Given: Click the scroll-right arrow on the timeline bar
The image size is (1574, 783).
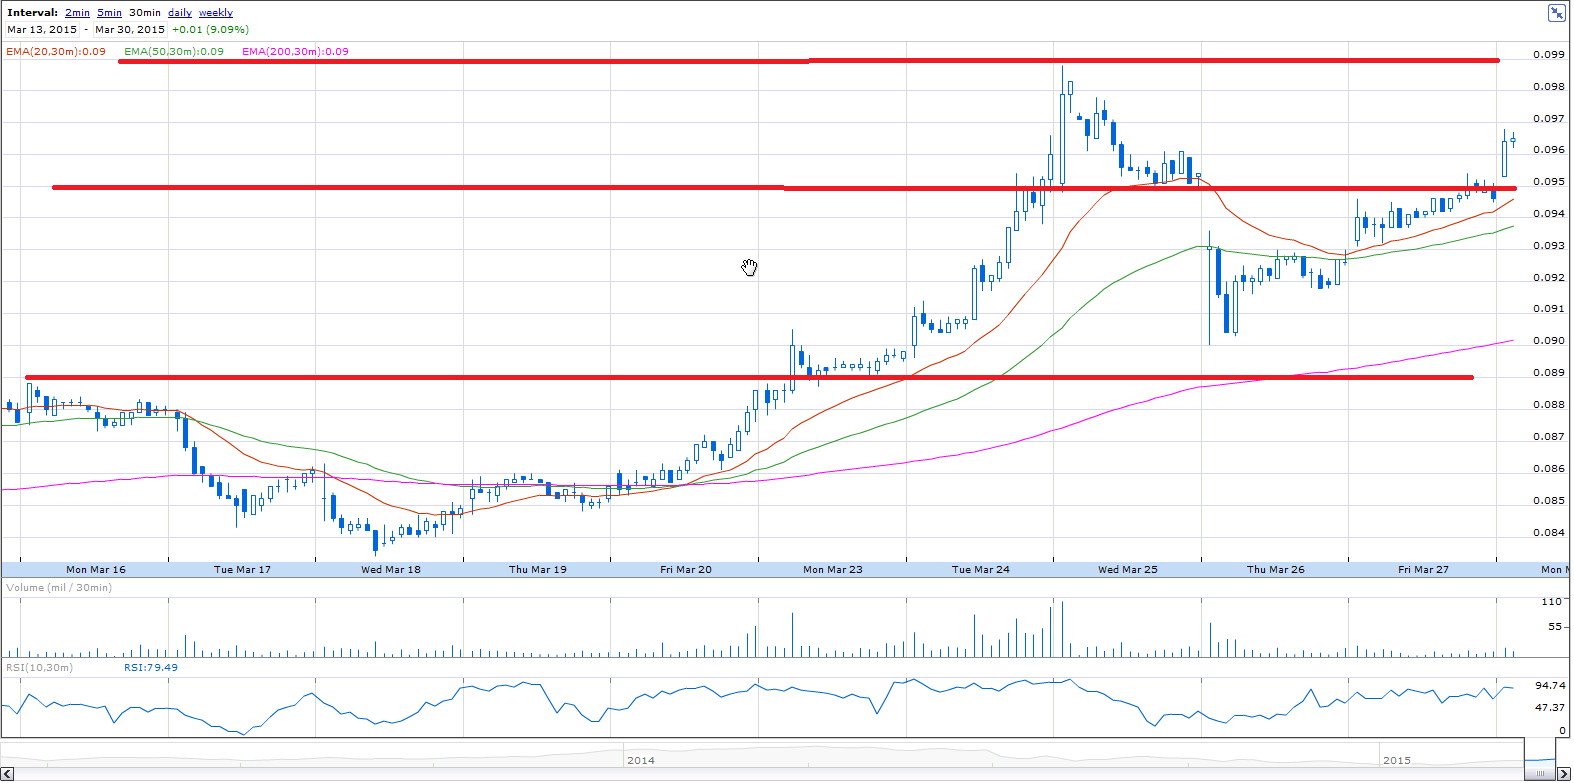Looking at the screenshot, I should 1564,774.
